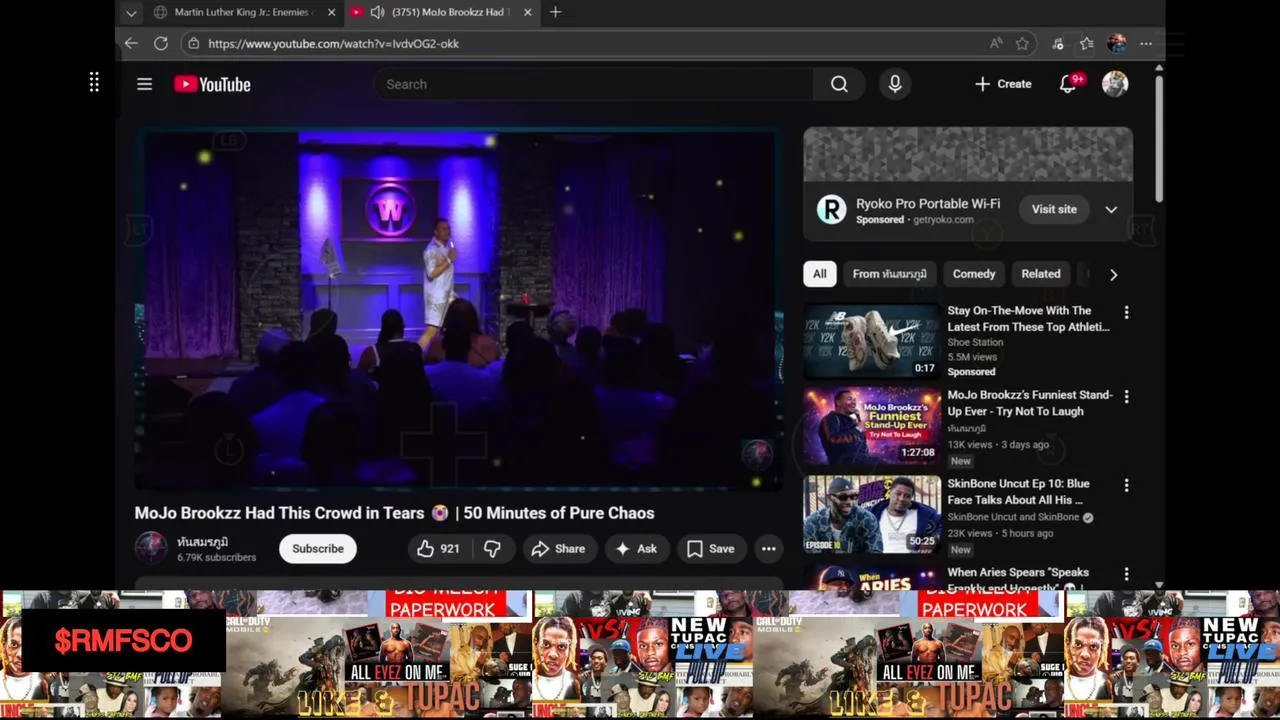Open SkinBone Uncut Ep 10 thumbnail

tap(871, 514)
